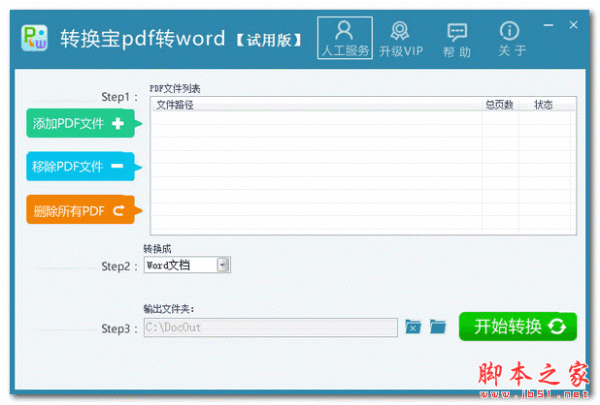Click the PDF文件列表 label
600x405 pixels.
[174, 89]
